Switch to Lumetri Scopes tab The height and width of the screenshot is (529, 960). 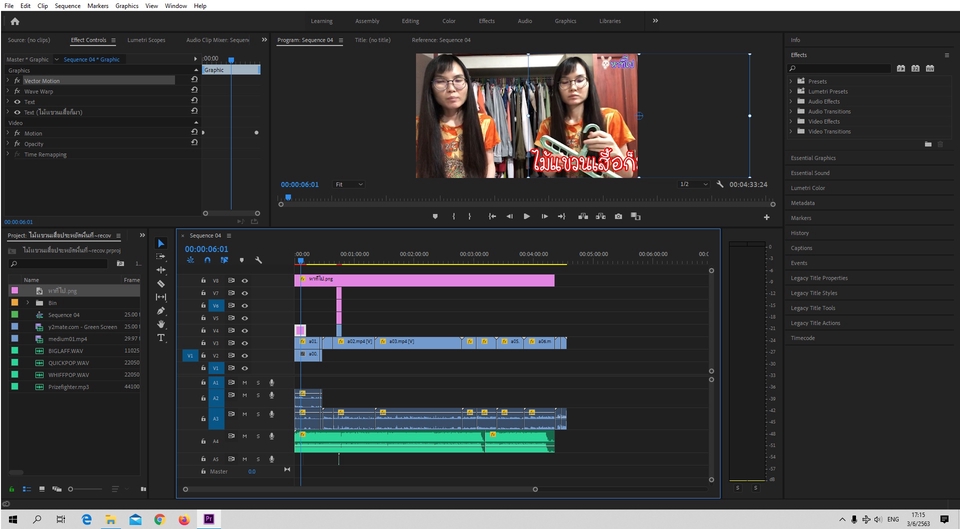click(146, 40)
